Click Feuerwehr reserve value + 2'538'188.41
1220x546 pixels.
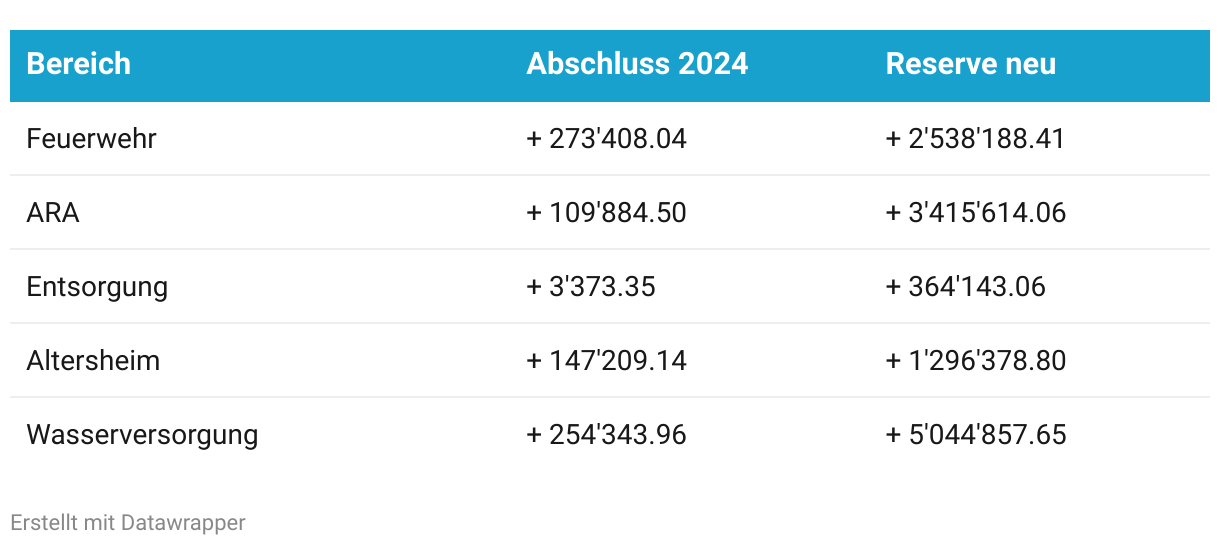tap(976, 138)
